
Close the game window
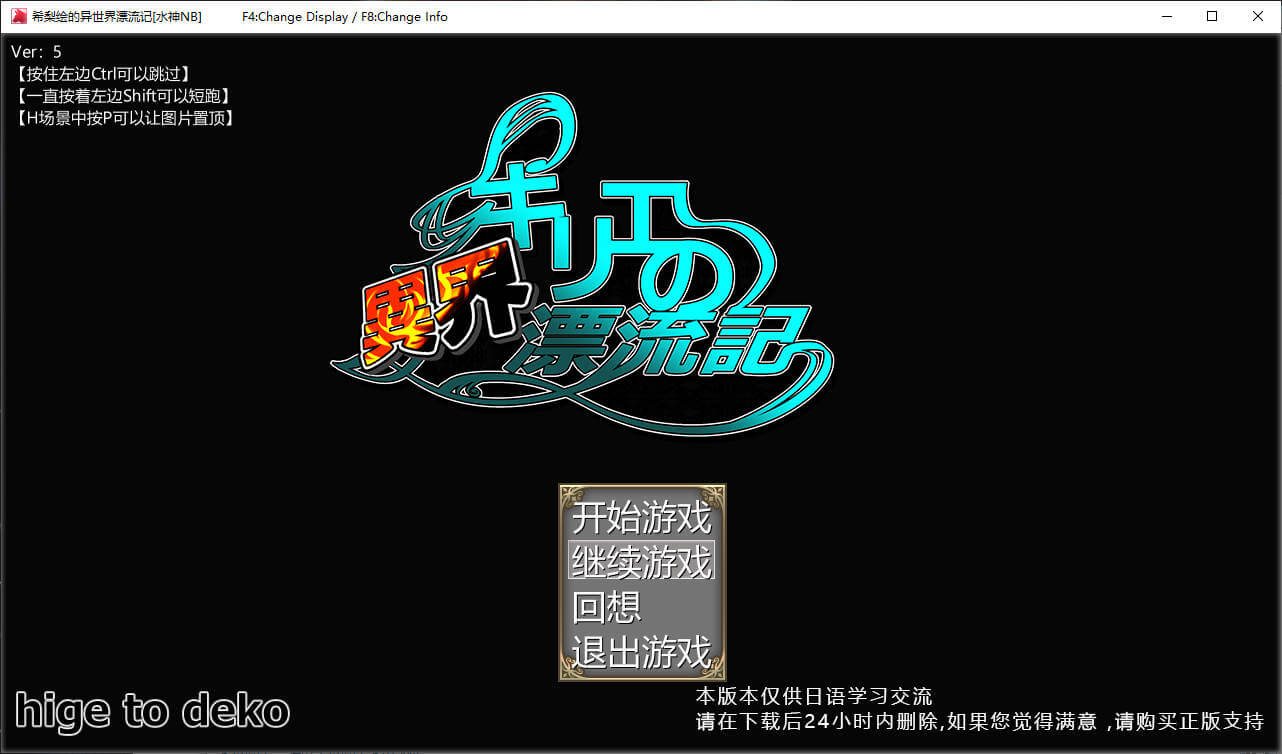coord(1258,16)
